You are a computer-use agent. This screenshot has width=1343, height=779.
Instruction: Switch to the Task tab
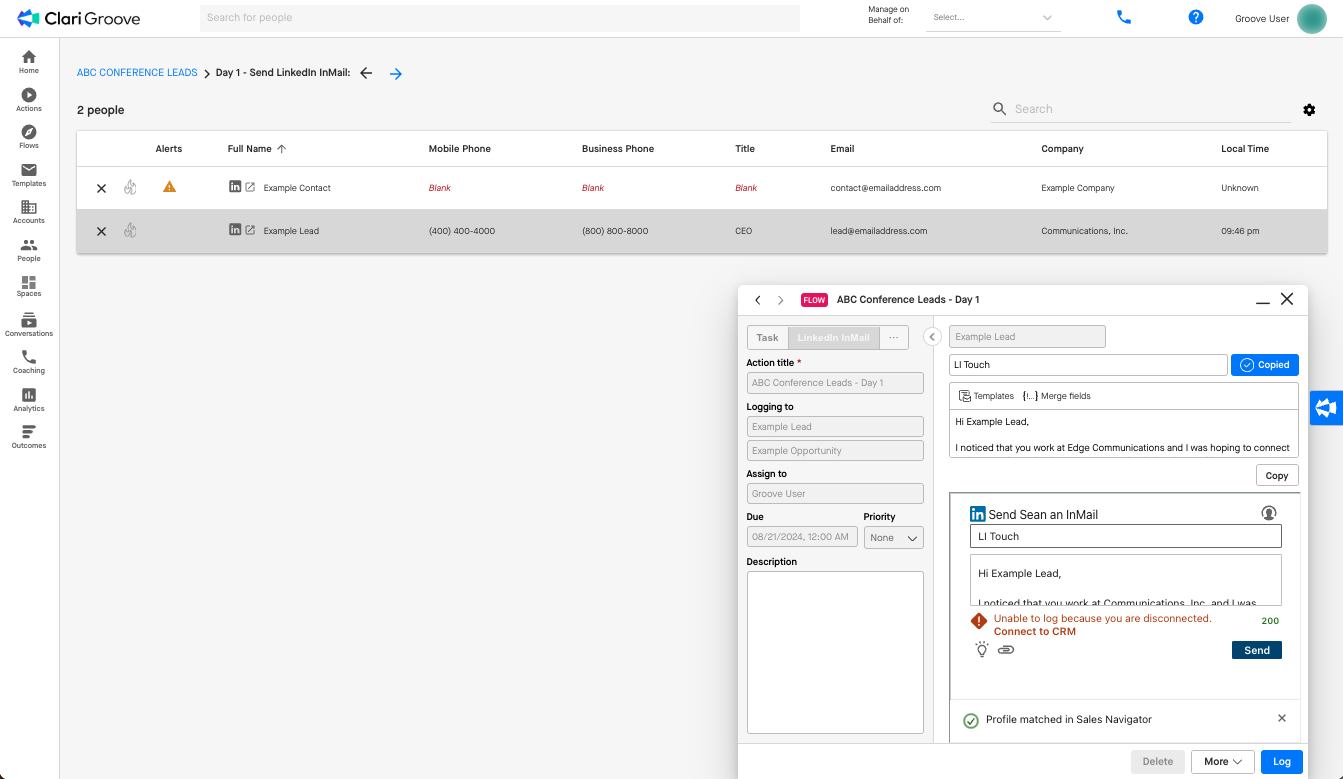pos(768,338)
